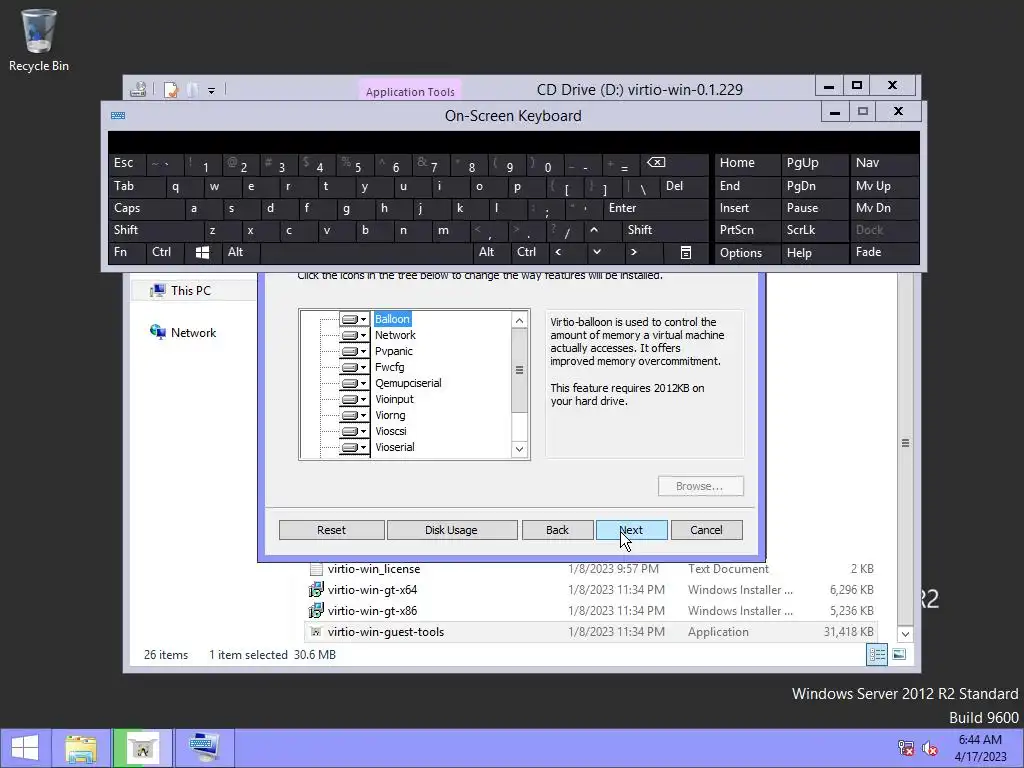Toggle the Fn key on keyboard
The width and height of the screenshot is (1024, 768).
127,253
